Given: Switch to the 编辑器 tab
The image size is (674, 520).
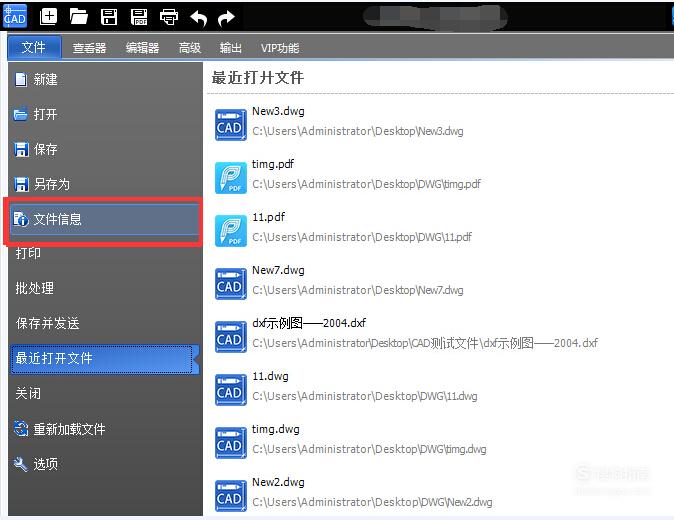Looking at the screenshot, I should click(x=143, y=48).
